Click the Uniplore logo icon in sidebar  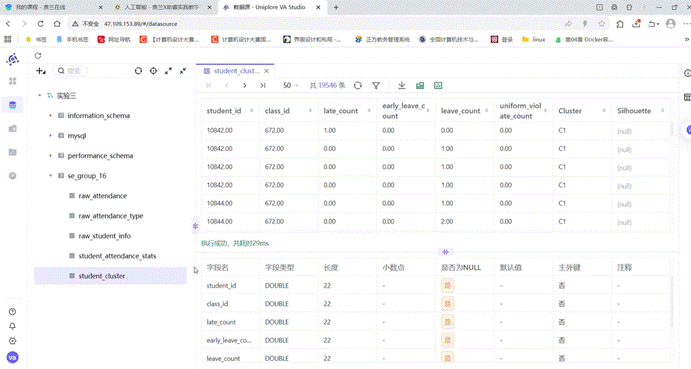click(x=12, y=59)
